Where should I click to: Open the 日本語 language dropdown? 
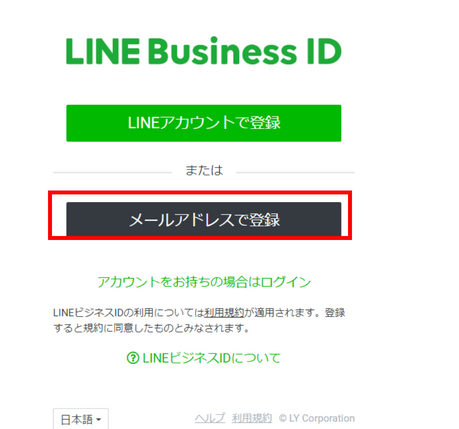pos(81,419)
